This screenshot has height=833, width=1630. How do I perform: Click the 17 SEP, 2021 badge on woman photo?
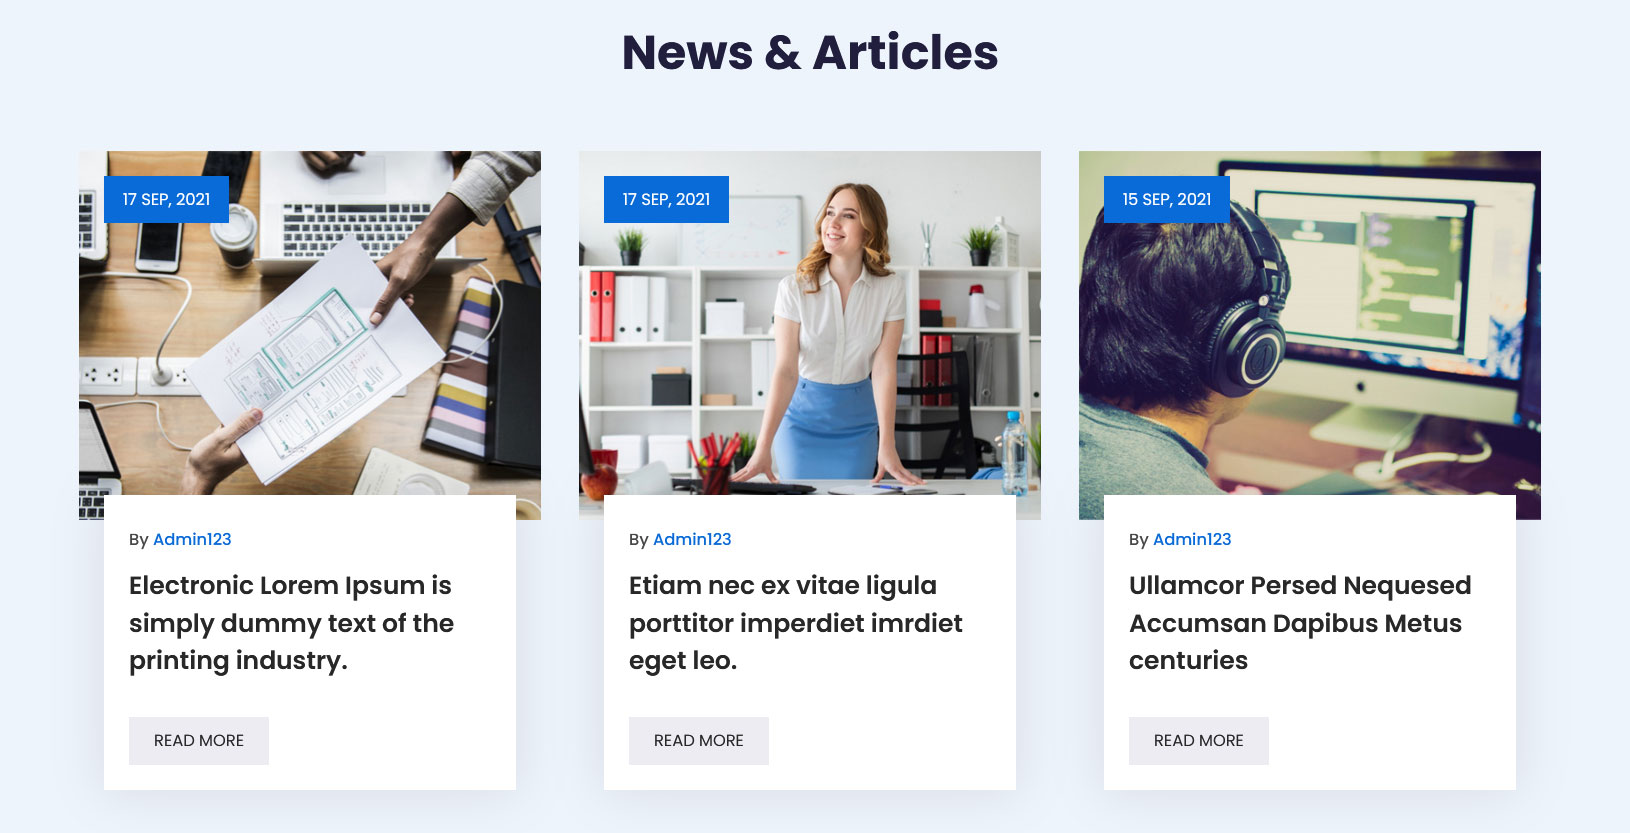[666, 199]
